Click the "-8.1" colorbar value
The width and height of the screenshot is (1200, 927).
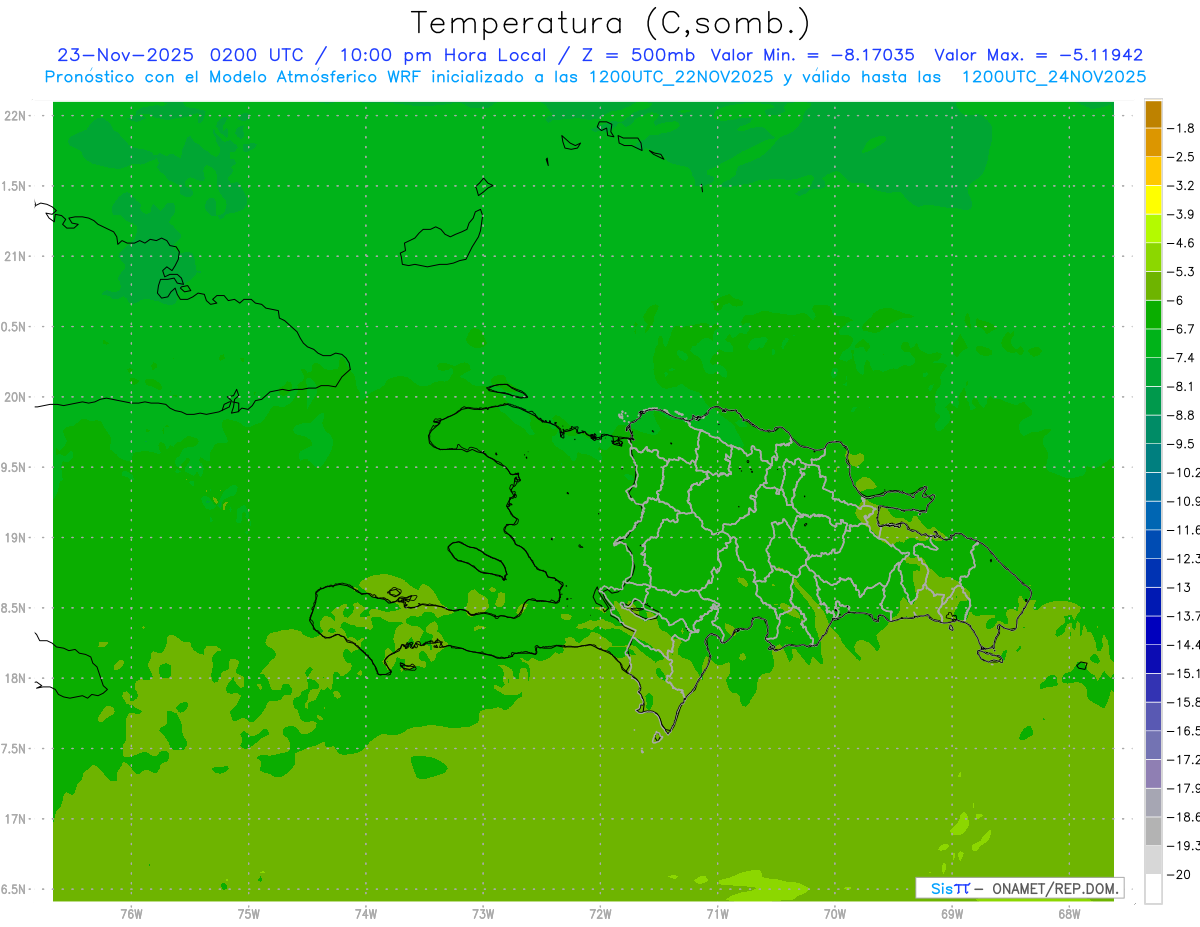(x=1182, y=386)
